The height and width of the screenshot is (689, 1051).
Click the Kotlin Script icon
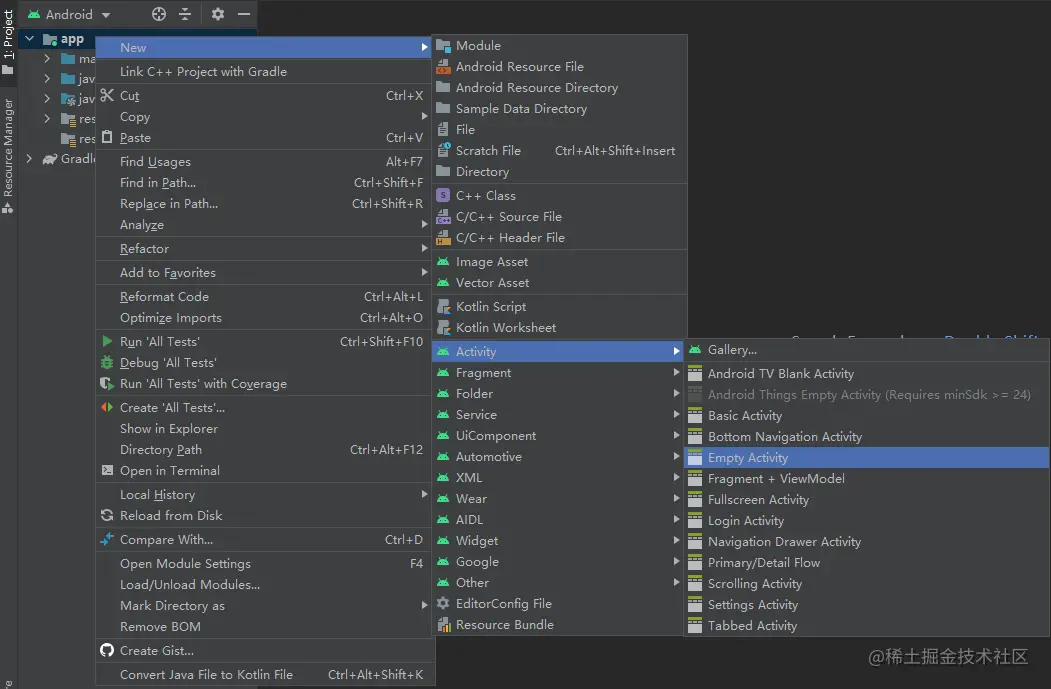click(x=443, y=306)
